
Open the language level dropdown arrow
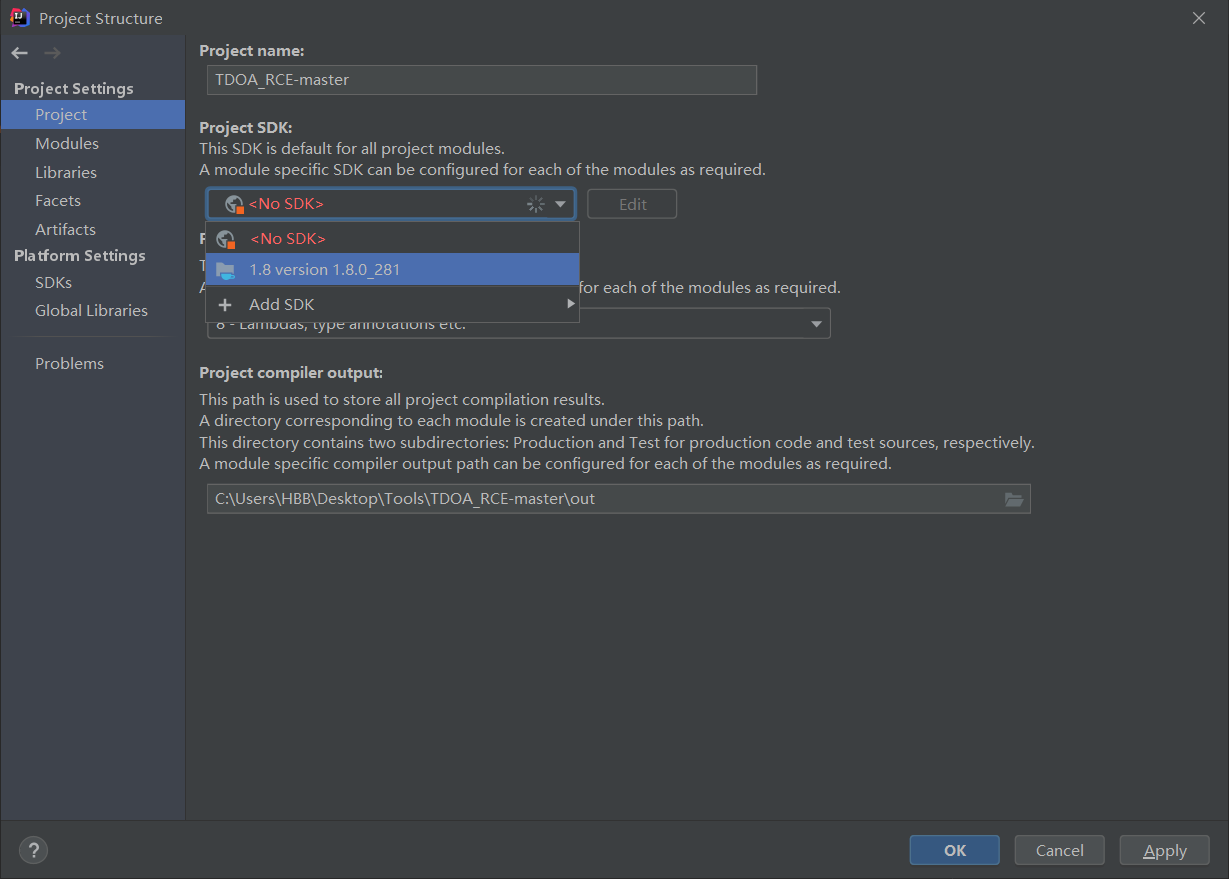(x=816, y=324)
